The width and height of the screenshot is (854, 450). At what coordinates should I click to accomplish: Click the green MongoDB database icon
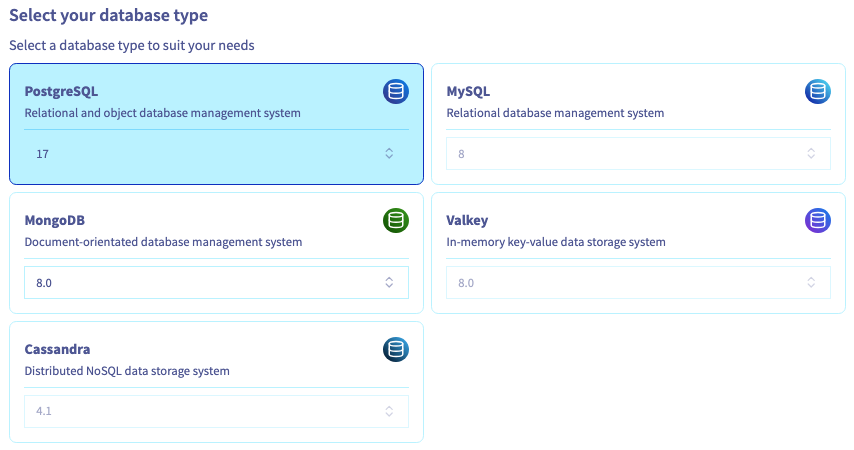coord(396,221)
